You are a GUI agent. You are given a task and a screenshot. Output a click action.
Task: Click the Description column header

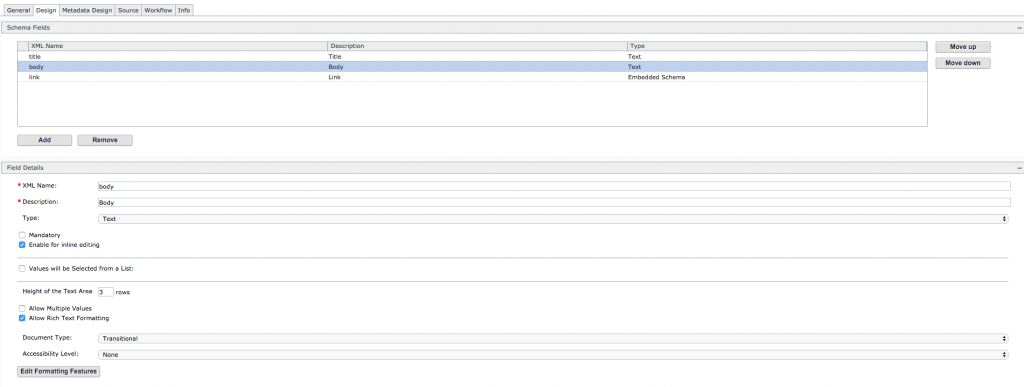(x=477, y=46)
